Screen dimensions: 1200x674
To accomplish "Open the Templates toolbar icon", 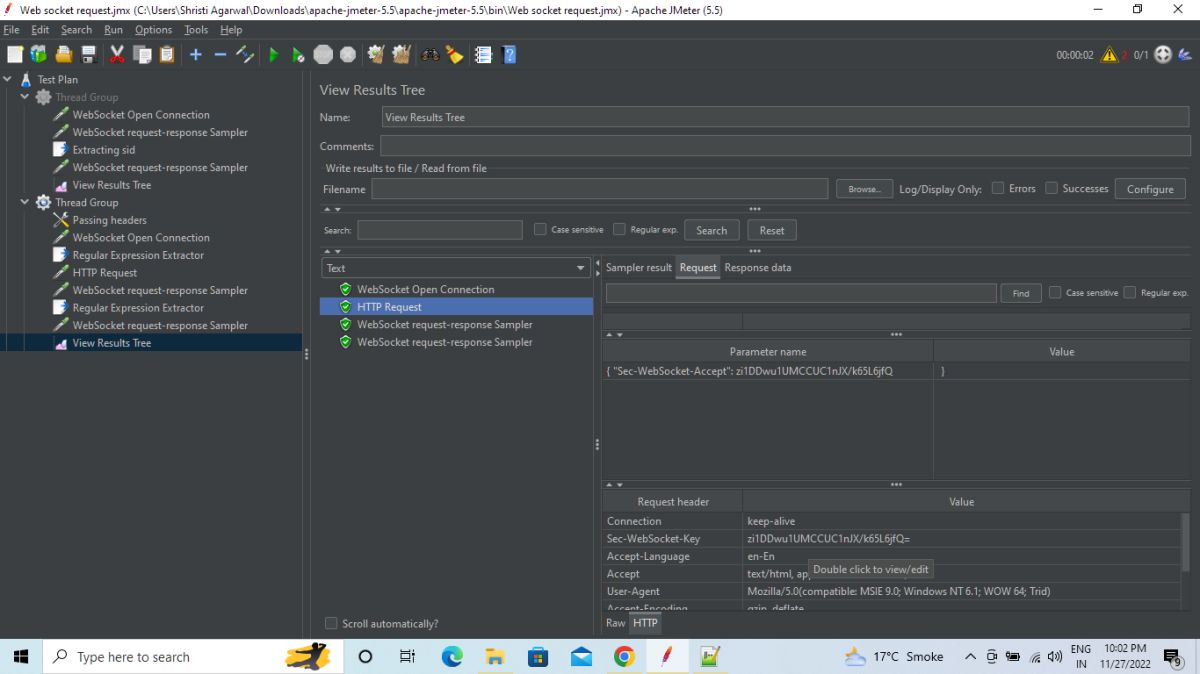I will tap(39, 55).
